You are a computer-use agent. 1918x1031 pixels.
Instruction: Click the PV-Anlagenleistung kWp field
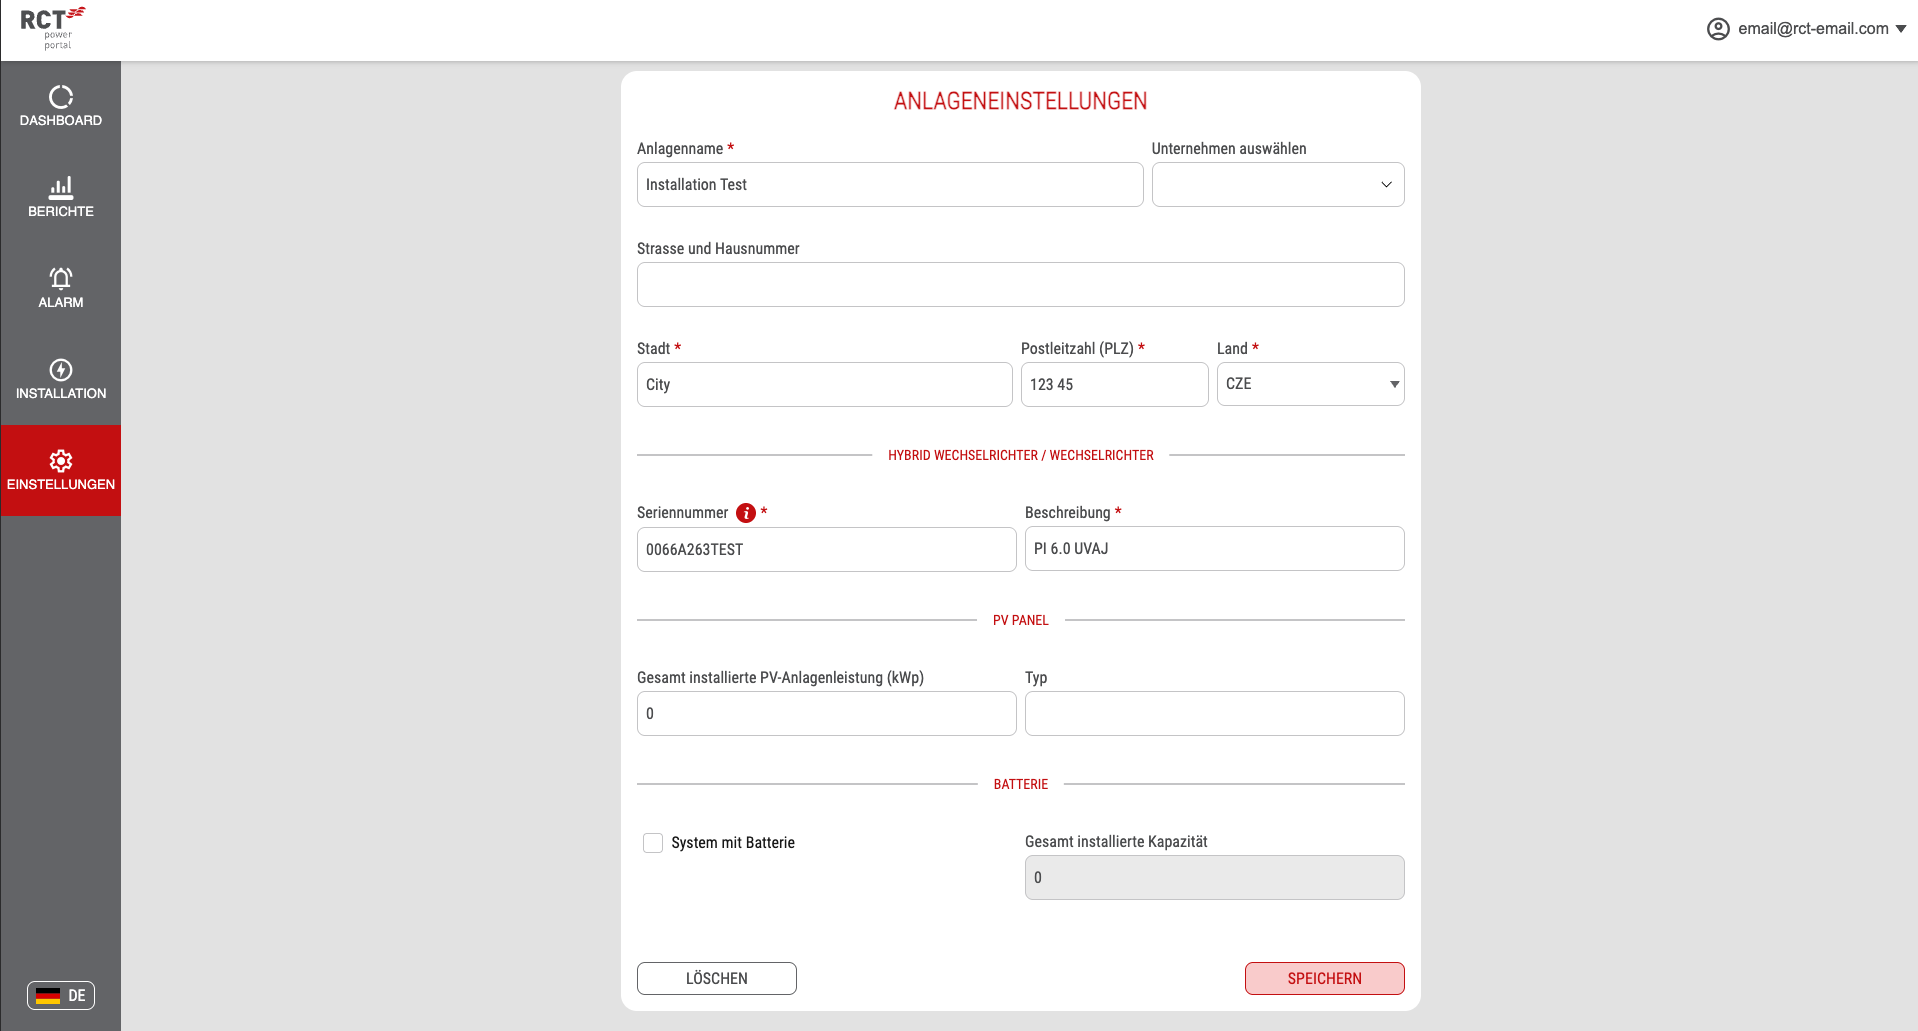826,714
